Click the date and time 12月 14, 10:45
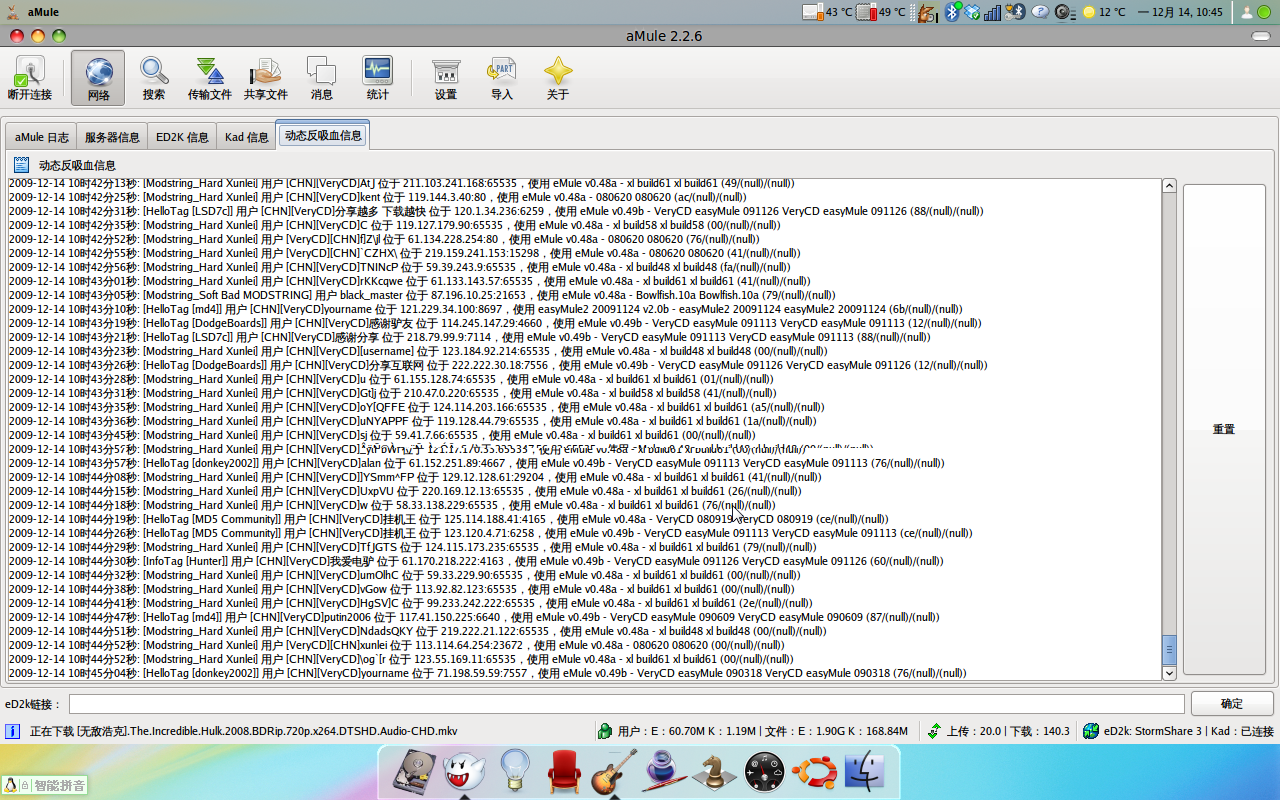The image size is (1280, 800). [x=1187, y=12]
